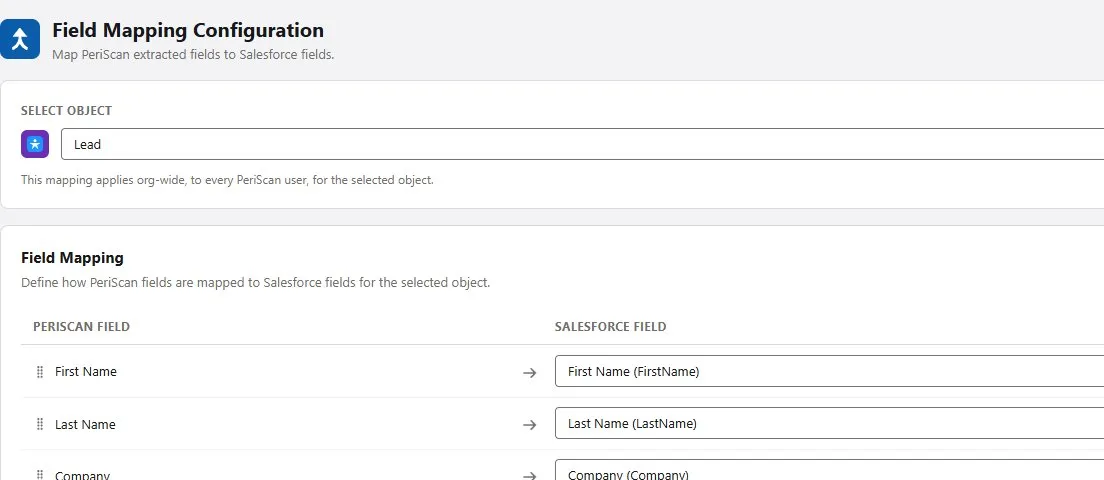Grab the Last Name row drag handle
1104x480 pixels.
coord(39,424)
